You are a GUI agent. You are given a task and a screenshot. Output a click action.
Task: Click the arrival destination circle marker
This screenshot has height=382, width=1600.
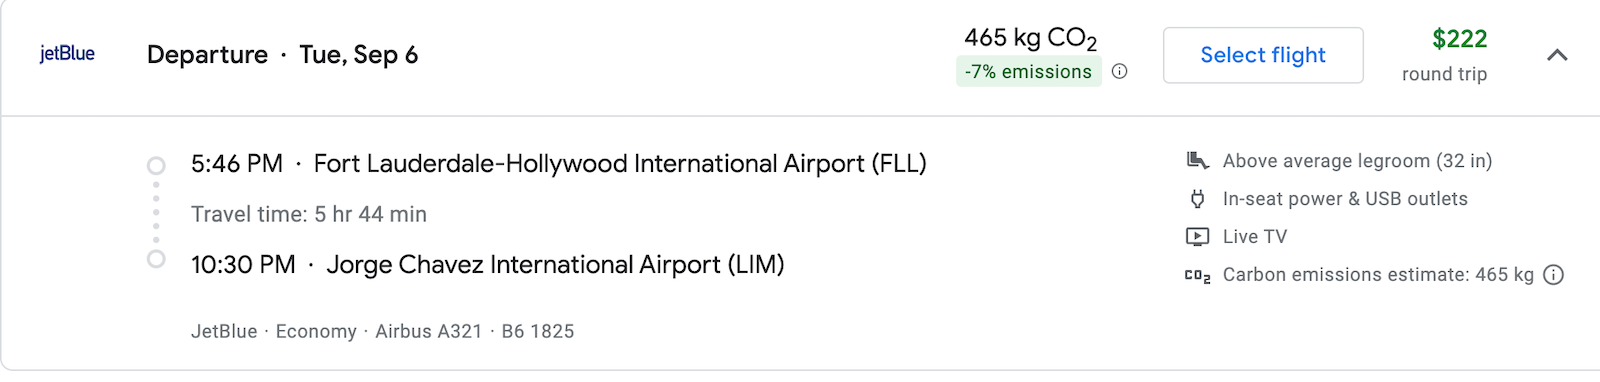[x=156, y=259]
